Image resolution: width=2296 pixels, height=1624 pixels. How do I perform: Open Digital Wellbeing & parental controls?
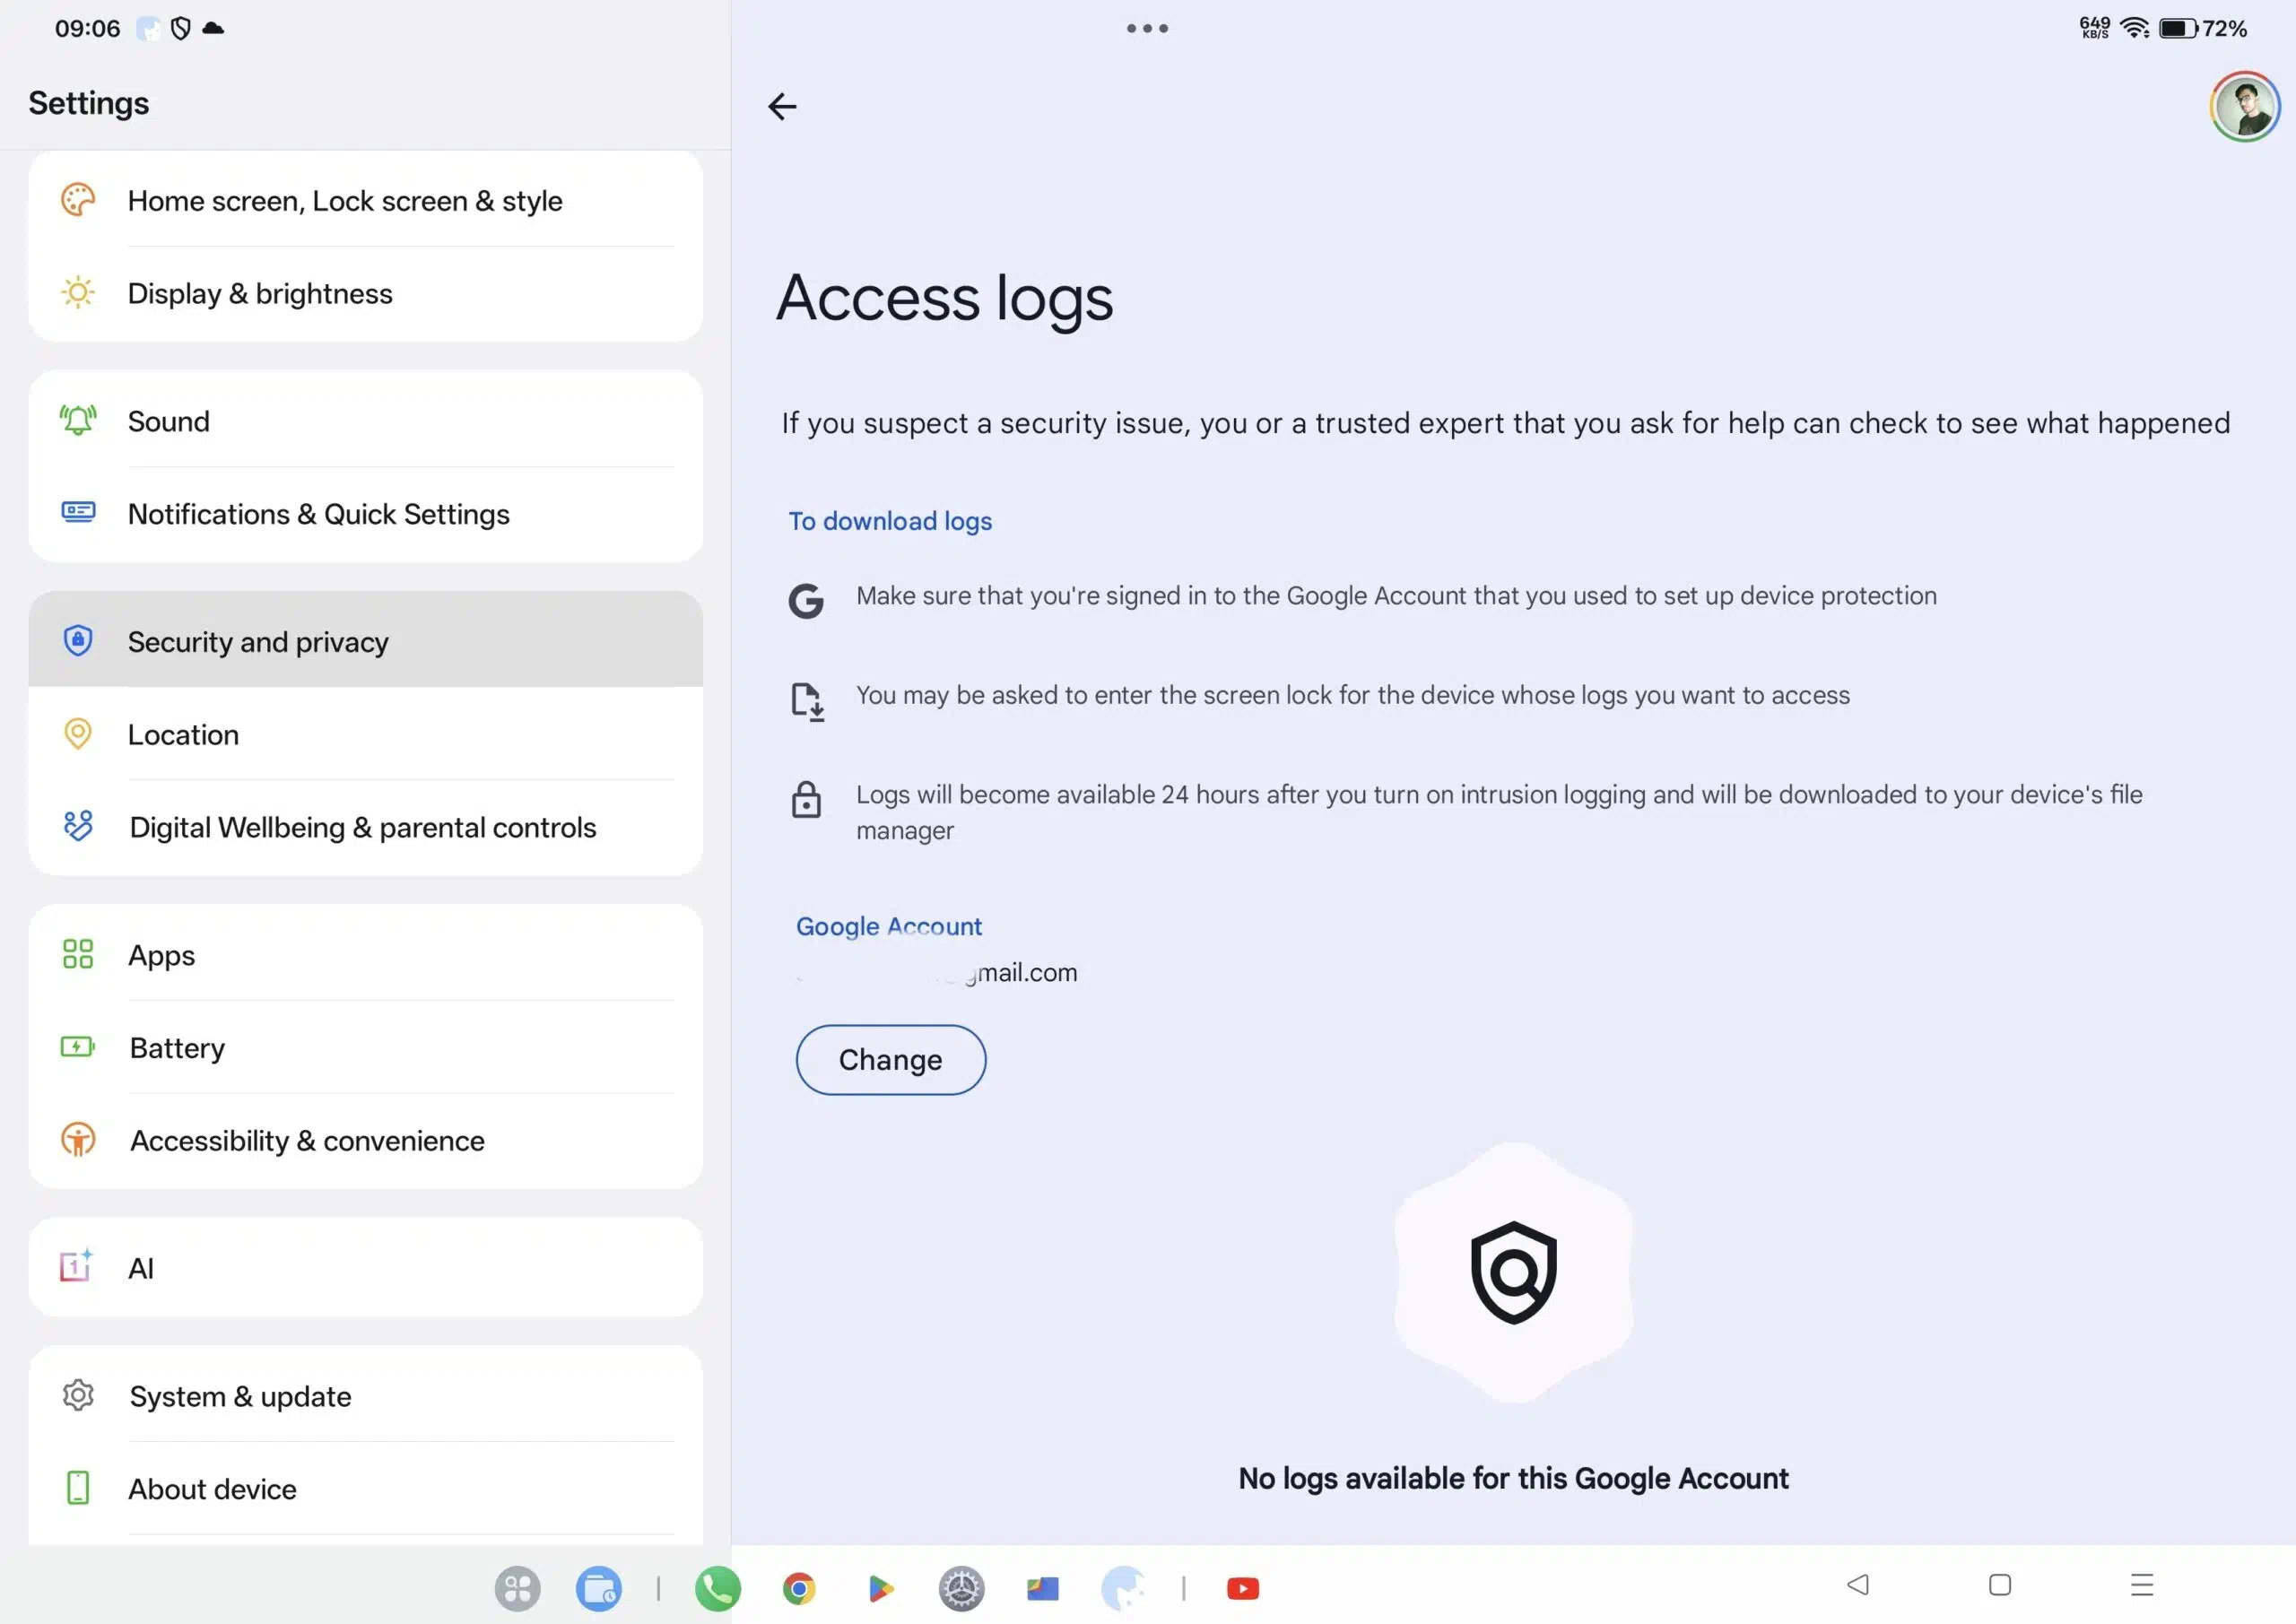click(365, 827)
